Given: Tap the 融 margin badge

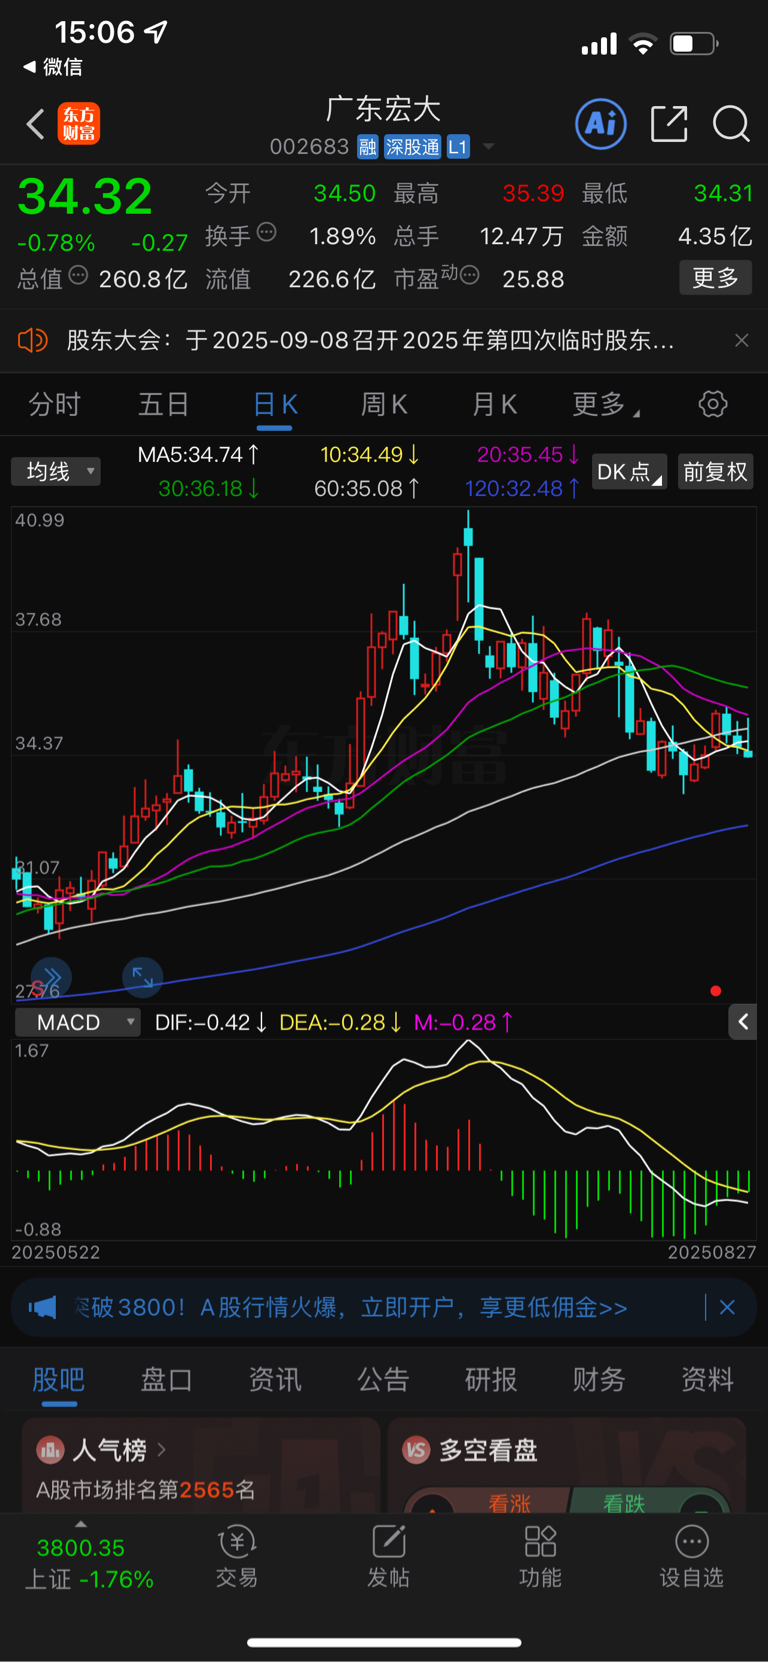Looking at the screenshot, I should [x=368, y=147].
